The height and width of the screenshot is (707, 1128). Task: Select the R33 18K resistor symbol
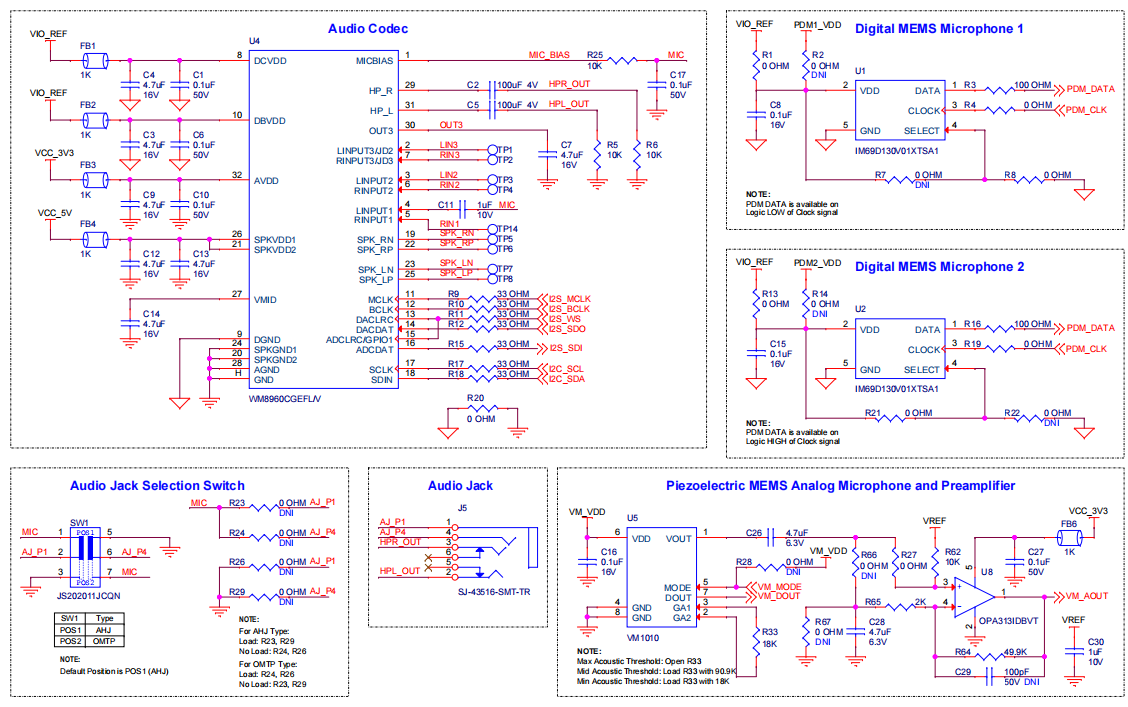pos(752,636)
